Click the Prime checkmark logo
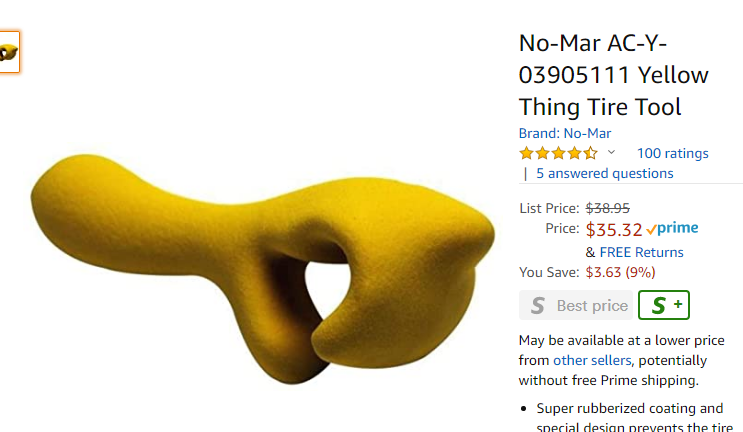The height and width of the screenshot is (432, 743). click(672, 228)
